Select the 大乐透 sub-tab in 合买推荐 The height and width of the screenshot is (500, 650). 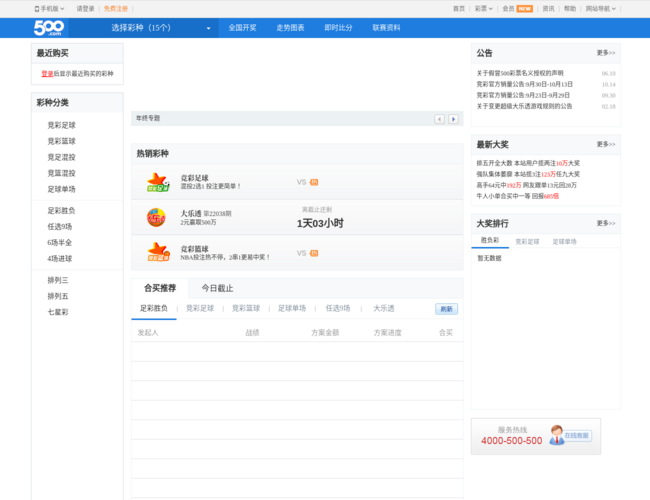pos(384,308)
